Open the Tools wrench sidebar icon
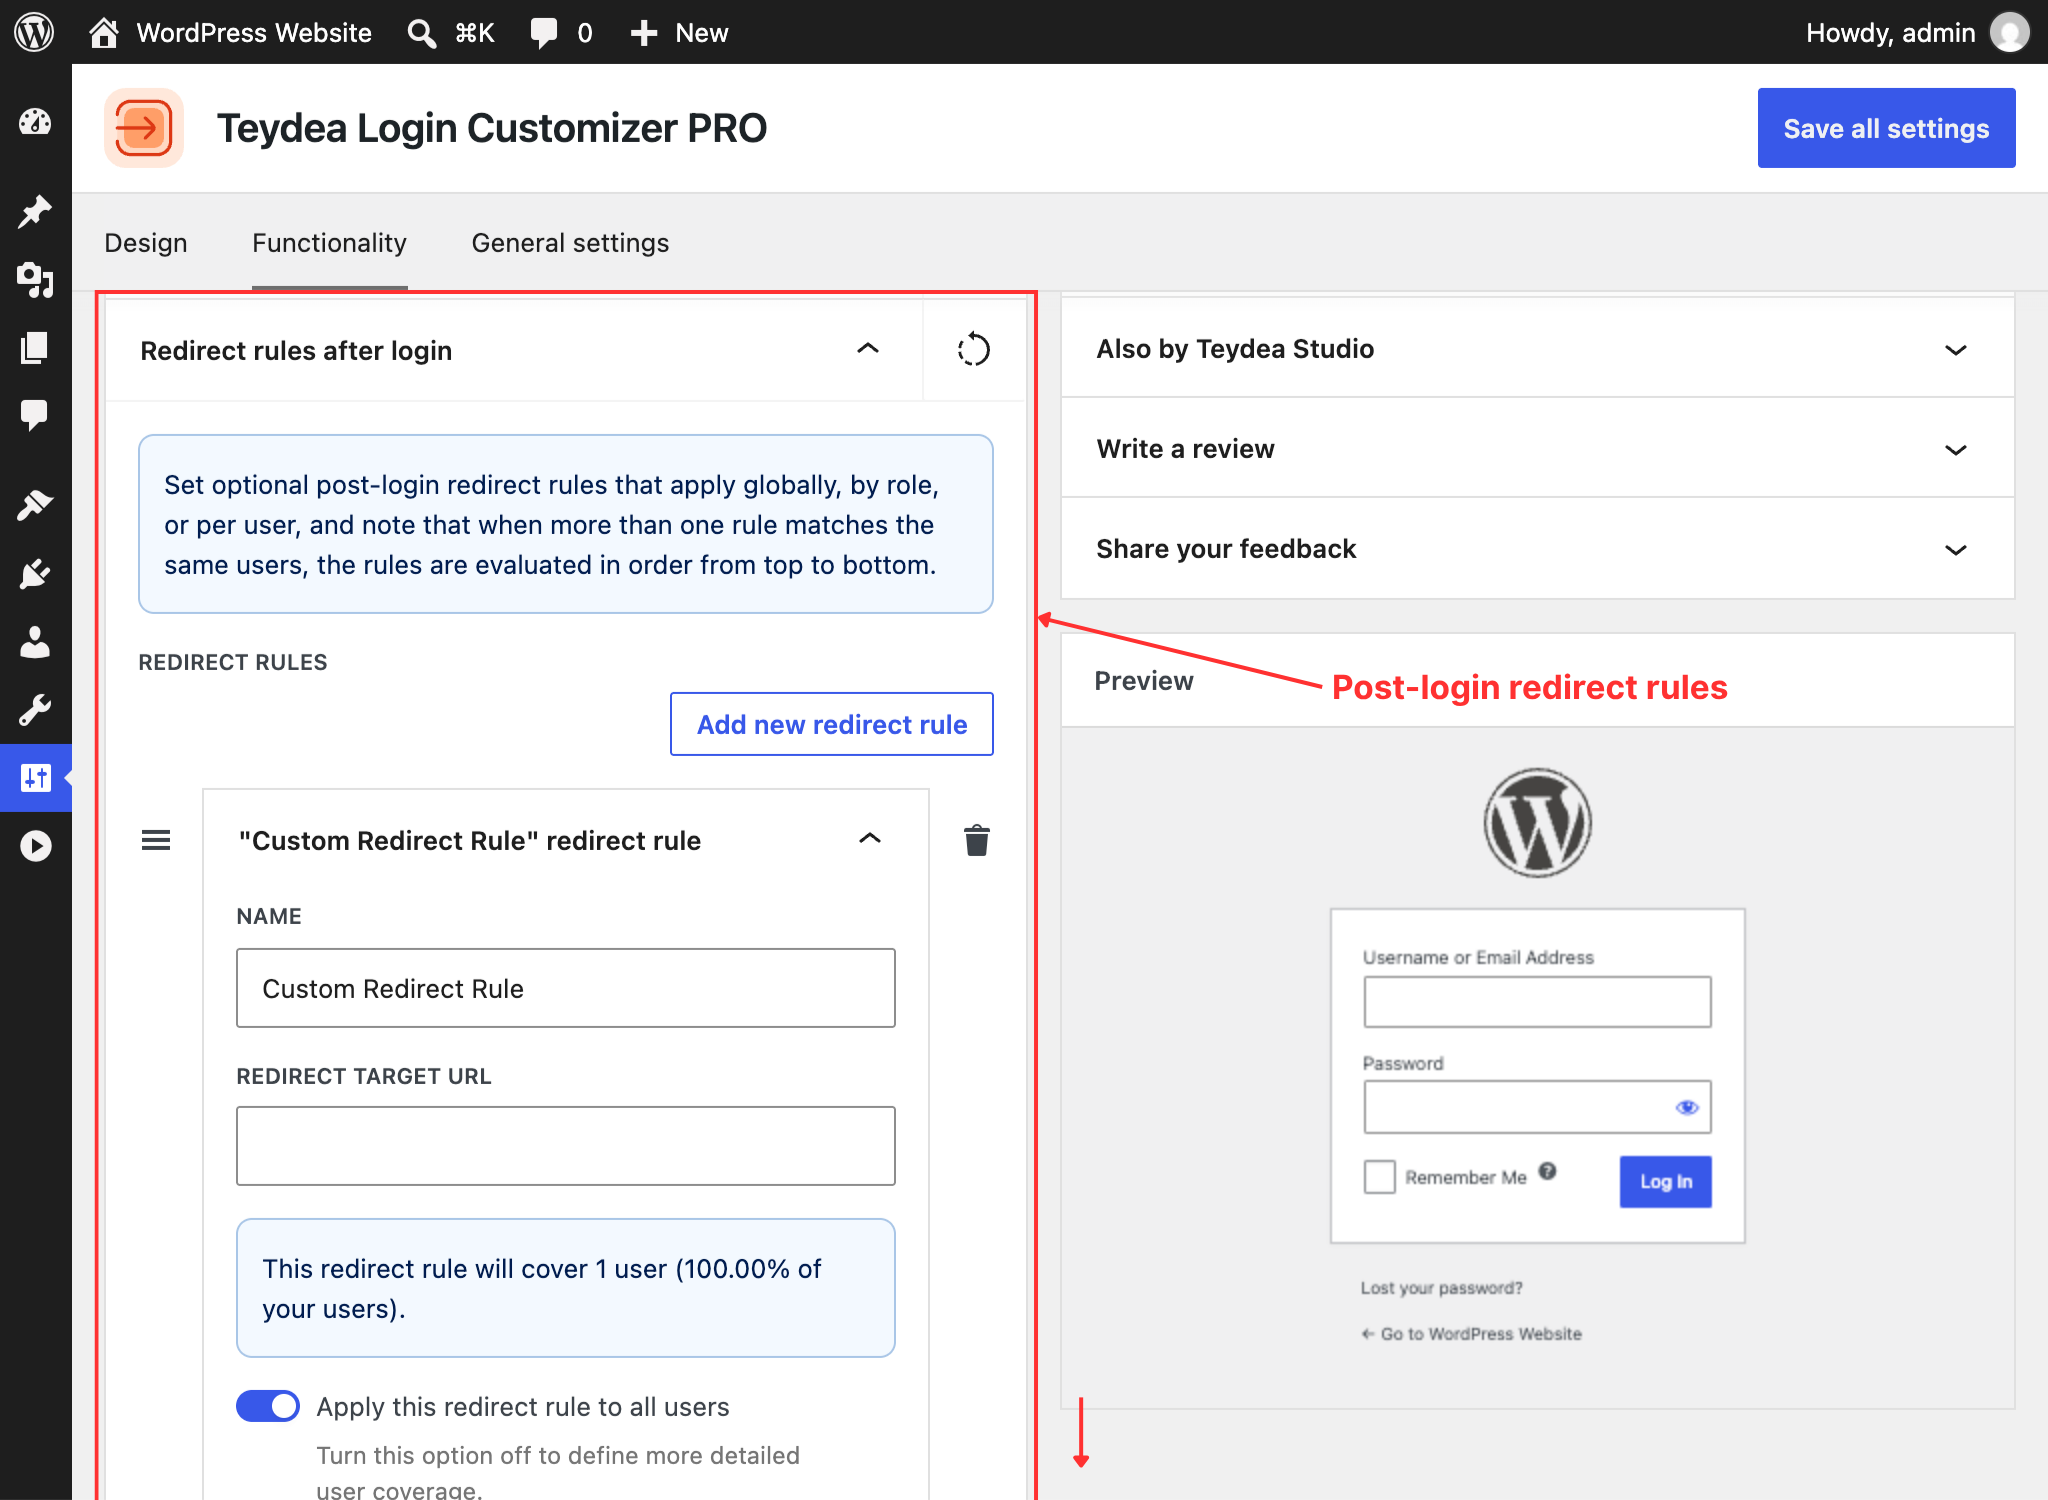Screen dimensions: 2048x1500 (35, 710)
